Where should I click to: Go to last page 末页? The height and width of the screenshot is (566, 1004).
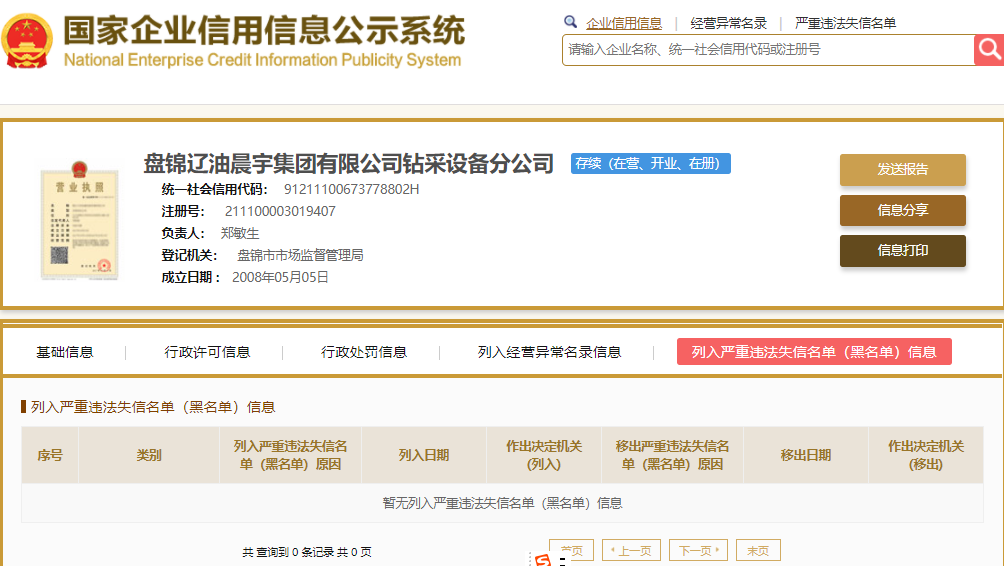[758, 551]
